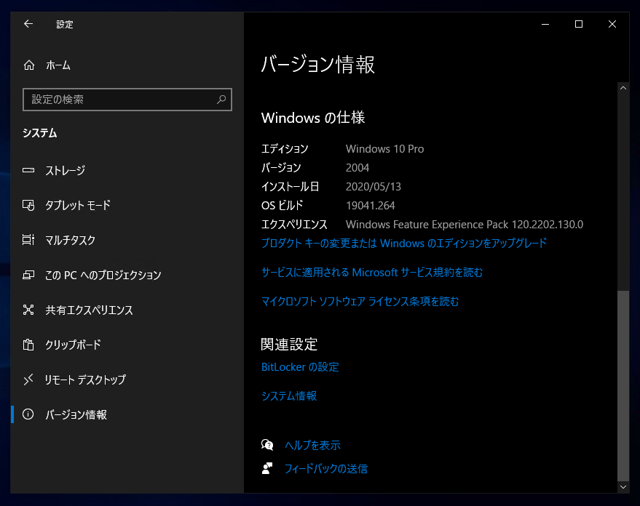Click the ストレージ storage icon
This screenshot has width=640, height=506.
point(28,170)
